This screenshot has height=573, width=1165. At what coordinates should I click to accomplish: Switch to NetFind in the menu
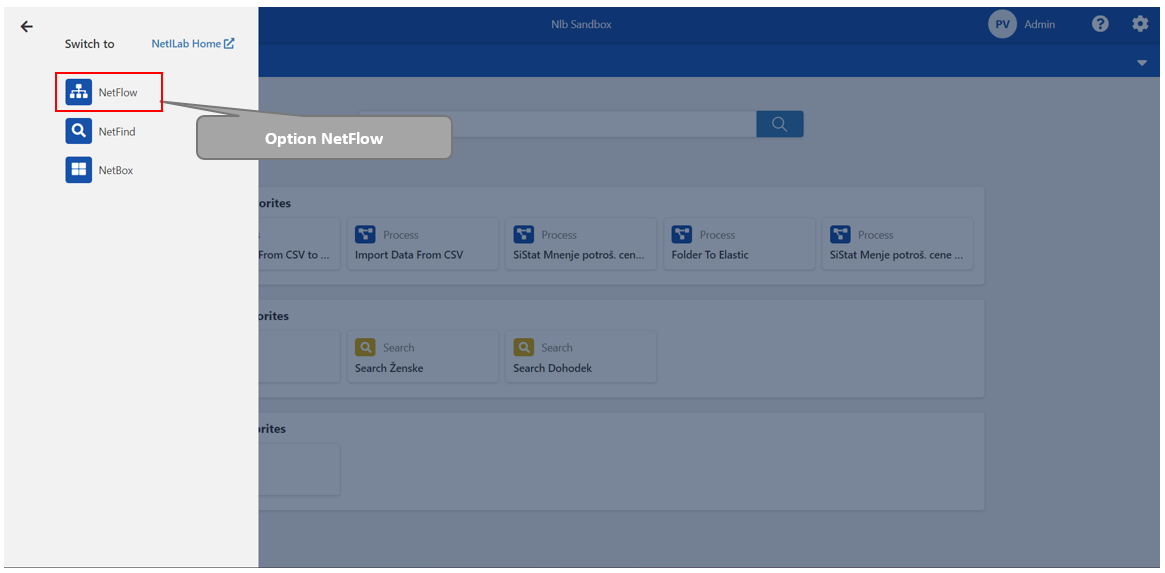click(116, 132)
